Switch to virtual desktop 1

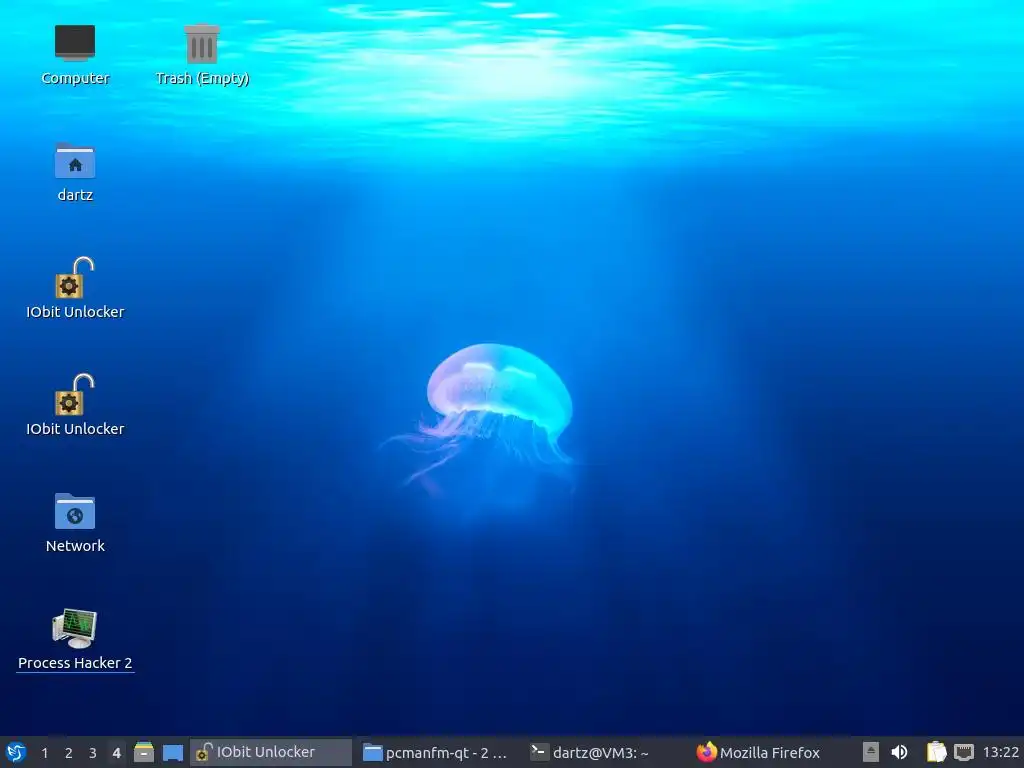44,753
